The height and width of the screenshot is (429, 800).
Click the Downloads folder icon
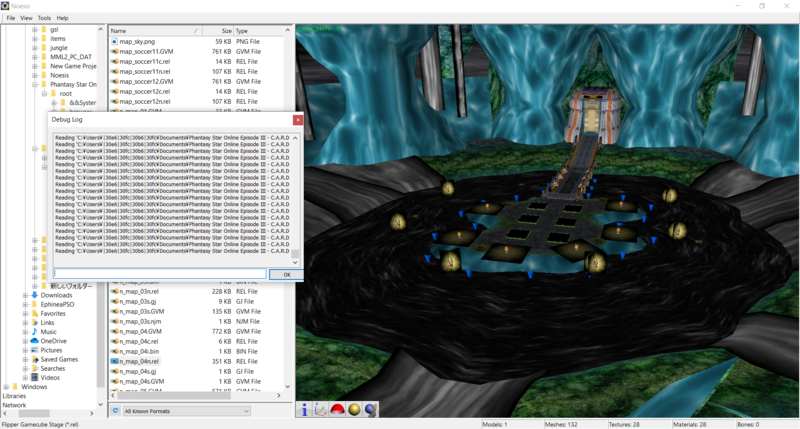point(35,295)
